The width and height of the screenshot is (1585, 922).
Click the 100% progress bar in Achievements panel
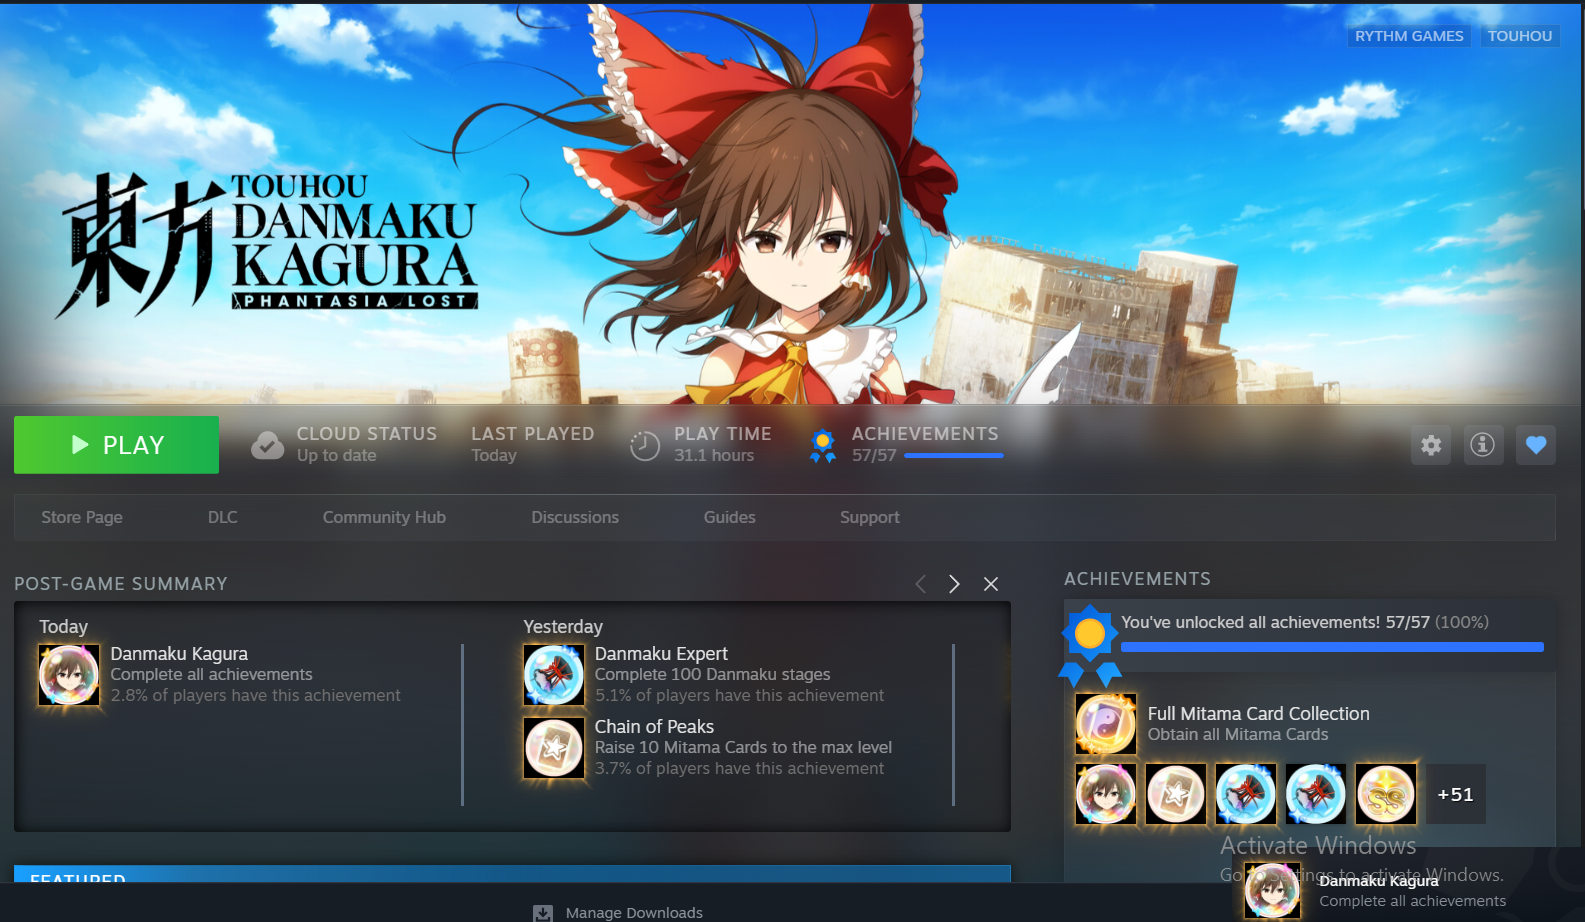tap(1332, 647)
